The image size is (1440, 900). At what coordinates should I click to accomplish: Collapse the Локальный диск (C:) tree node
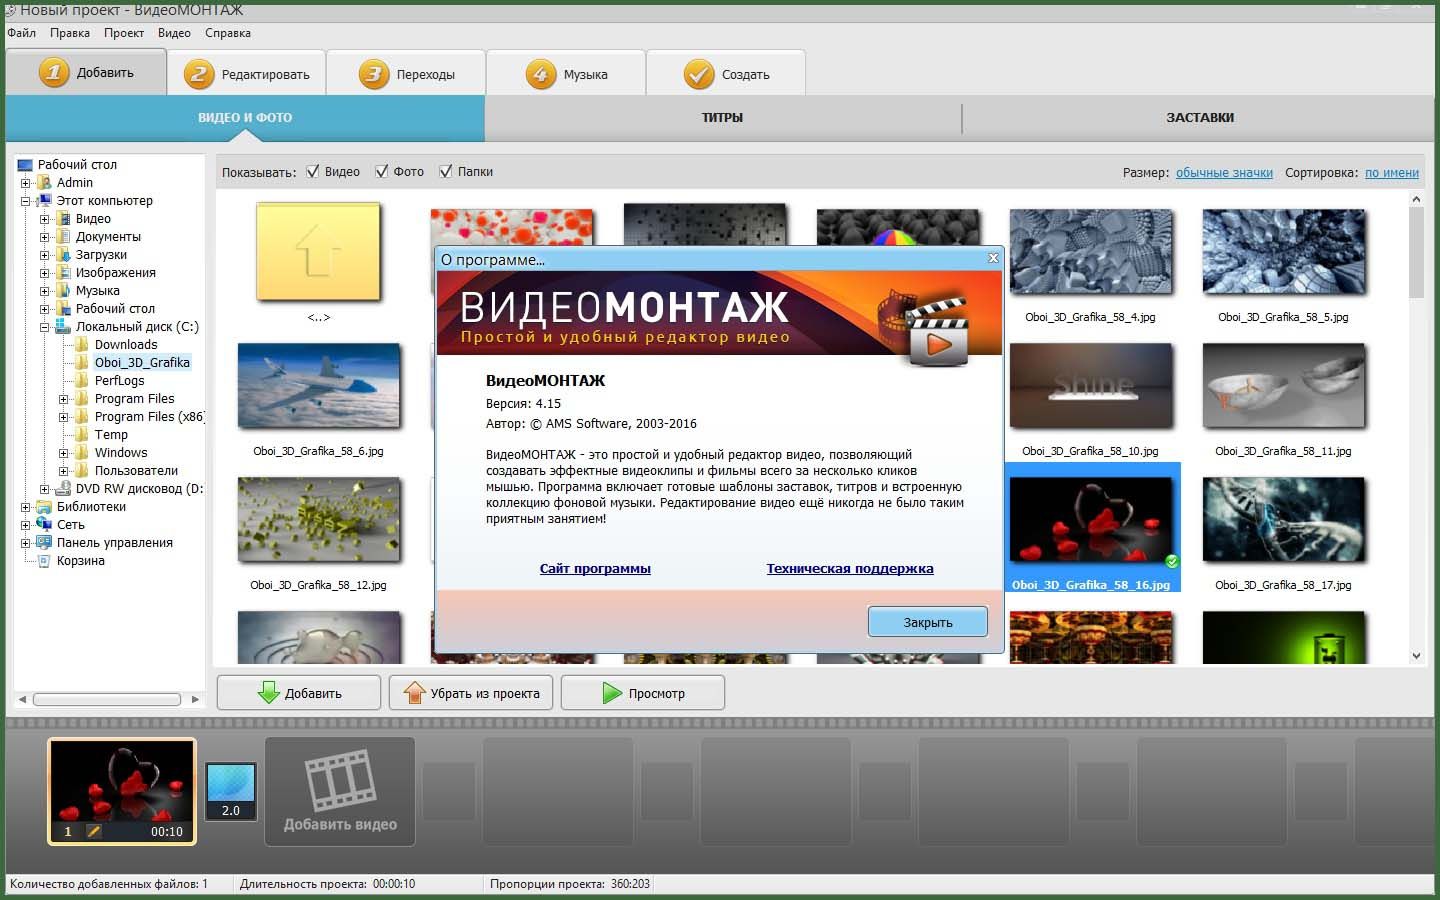coord(44,327)
